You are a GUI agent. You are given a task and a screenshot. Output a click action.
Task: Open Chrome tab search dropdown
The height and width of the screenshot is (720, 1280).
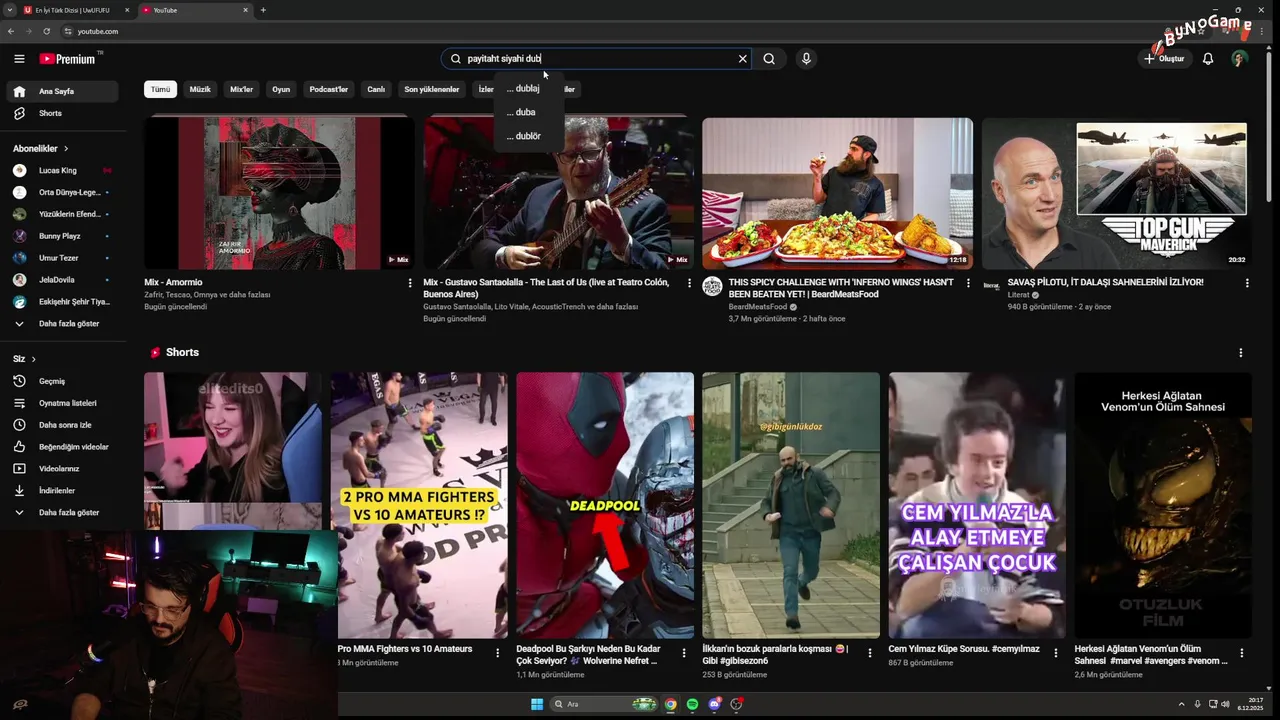(10, 10)
